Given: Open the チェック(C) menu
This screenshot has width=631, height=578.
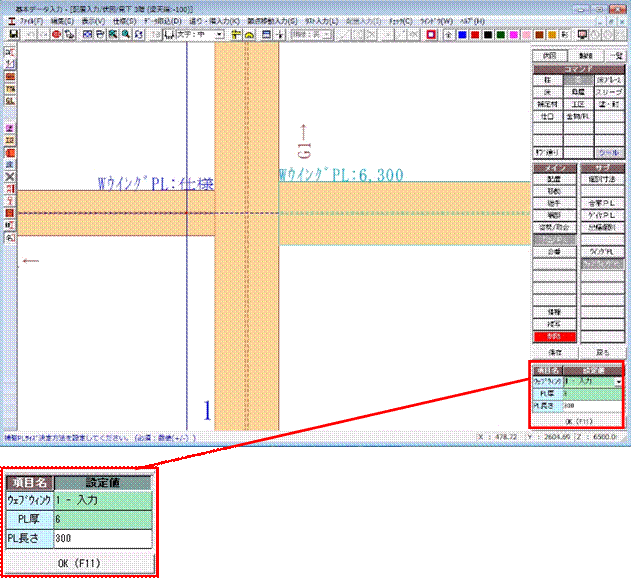Looking at the screenshot, I should (x=400, y=21).
